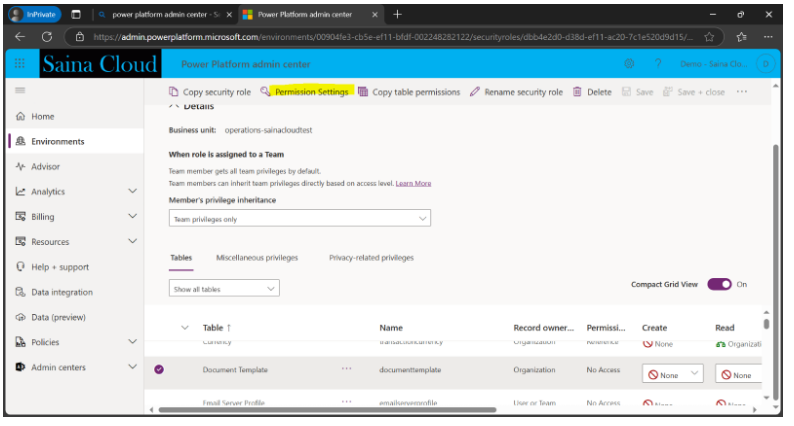Click the Data integration icon

click(x=20, y=292)
